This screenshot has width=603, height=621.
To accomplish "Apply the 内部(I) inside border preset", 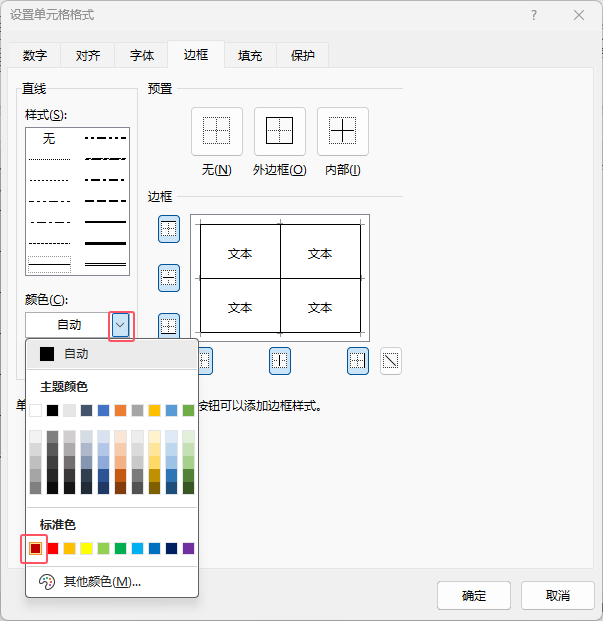I will click(x=342, y=131).
